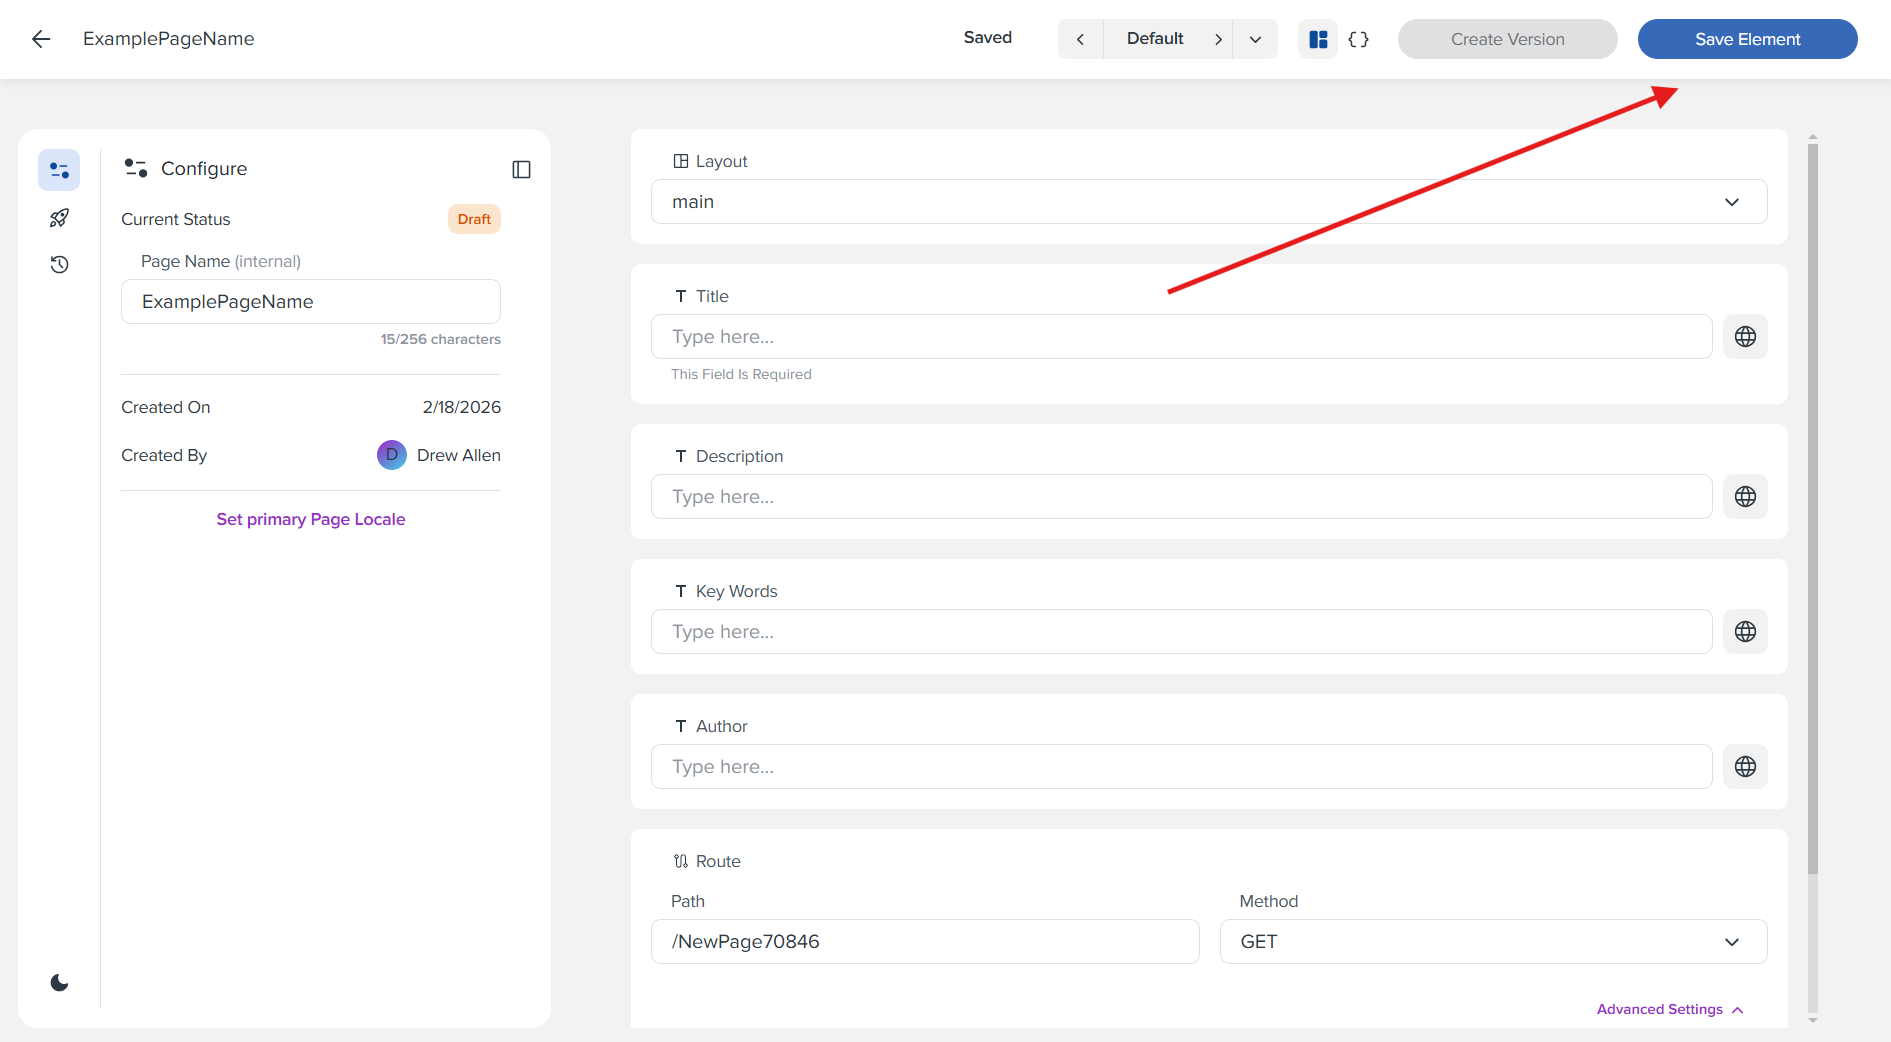Image resolution: width=1891 pixels, height=1042 pixels.
Task: Open localization globe next to Description
Action: 1745,496
